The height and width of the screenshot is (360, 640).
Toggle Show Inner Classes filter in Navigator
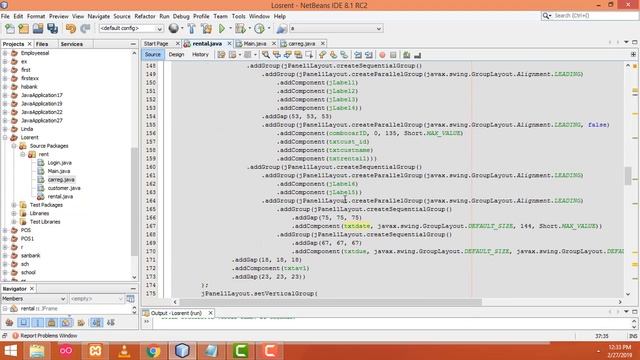(x=66, y=323)
